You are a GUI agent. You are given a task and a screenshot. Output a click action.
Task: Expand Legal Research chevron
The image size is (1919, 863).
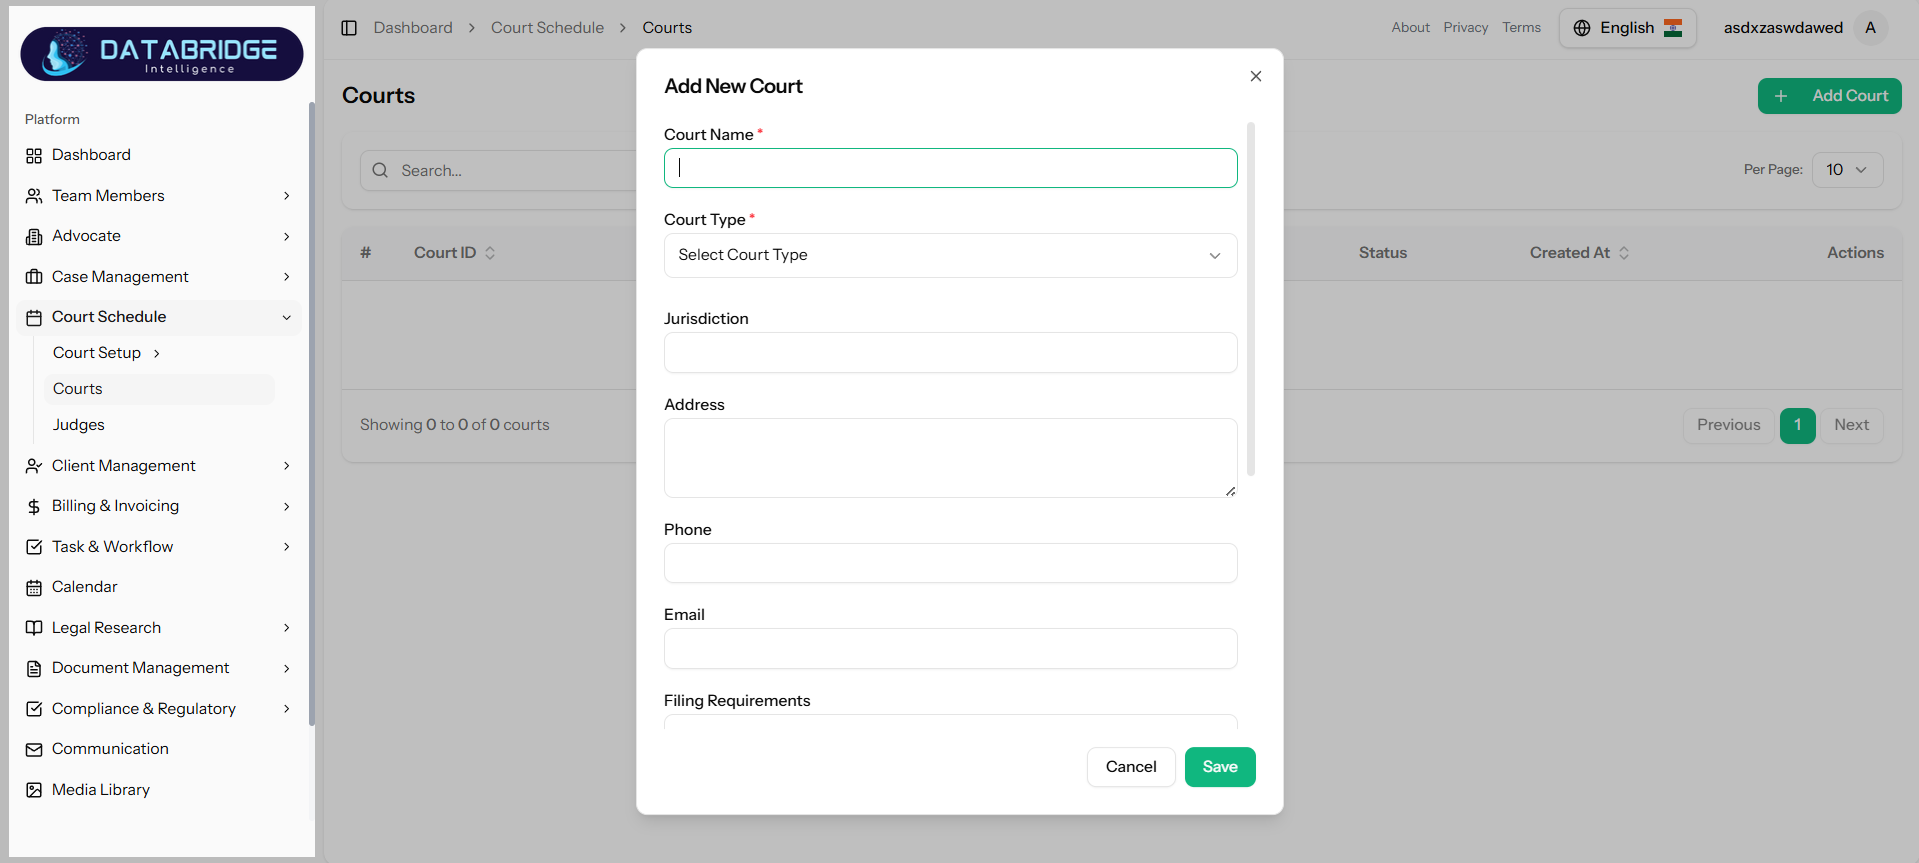point(287,628)
